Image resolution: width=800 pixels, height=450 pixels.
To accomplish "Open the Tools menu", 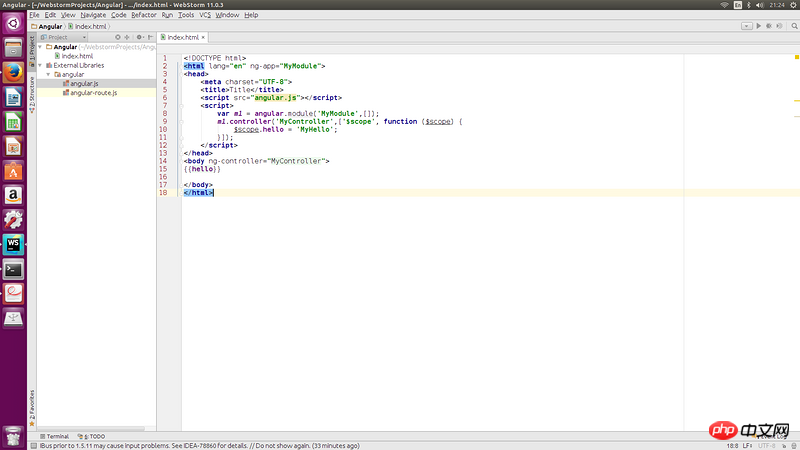I will pos(186,15).
